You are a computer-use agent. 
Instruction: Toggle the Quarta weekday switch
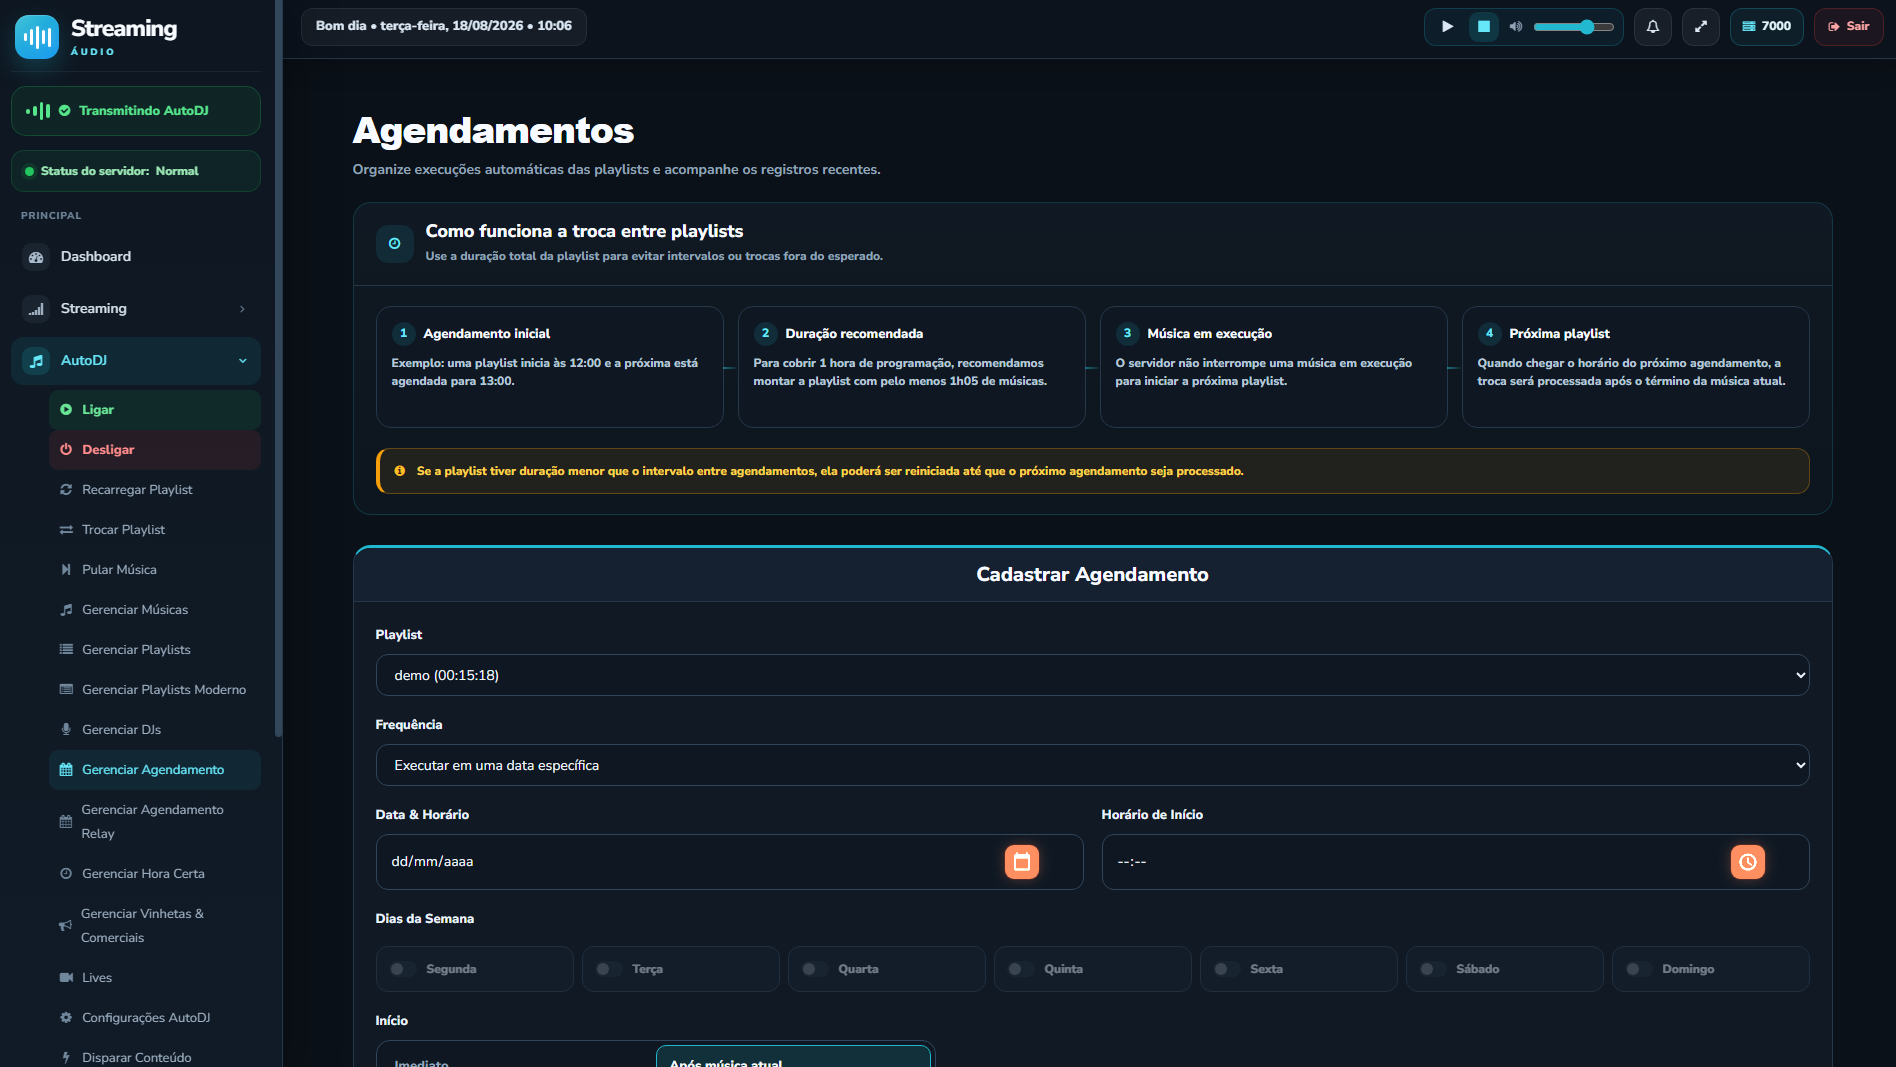[x=815, y=969]
